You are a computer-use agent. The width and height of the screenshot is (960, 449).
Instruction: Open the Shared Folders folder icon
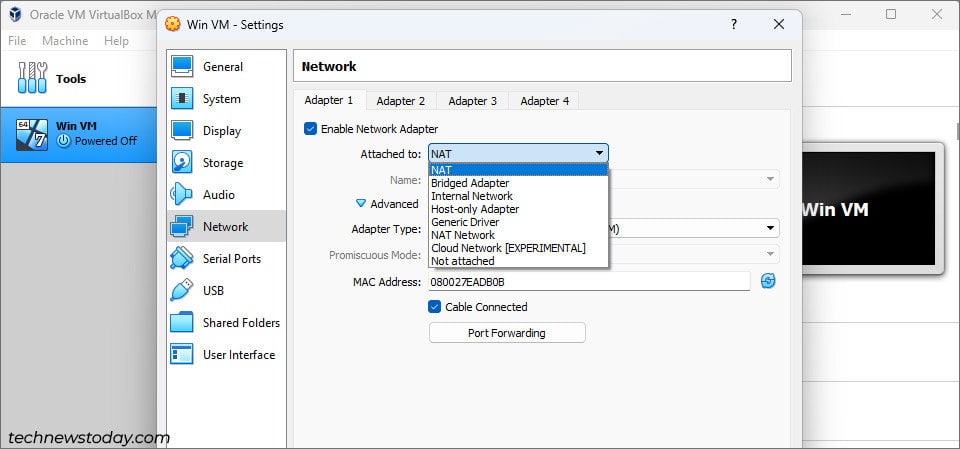[182, 322]
